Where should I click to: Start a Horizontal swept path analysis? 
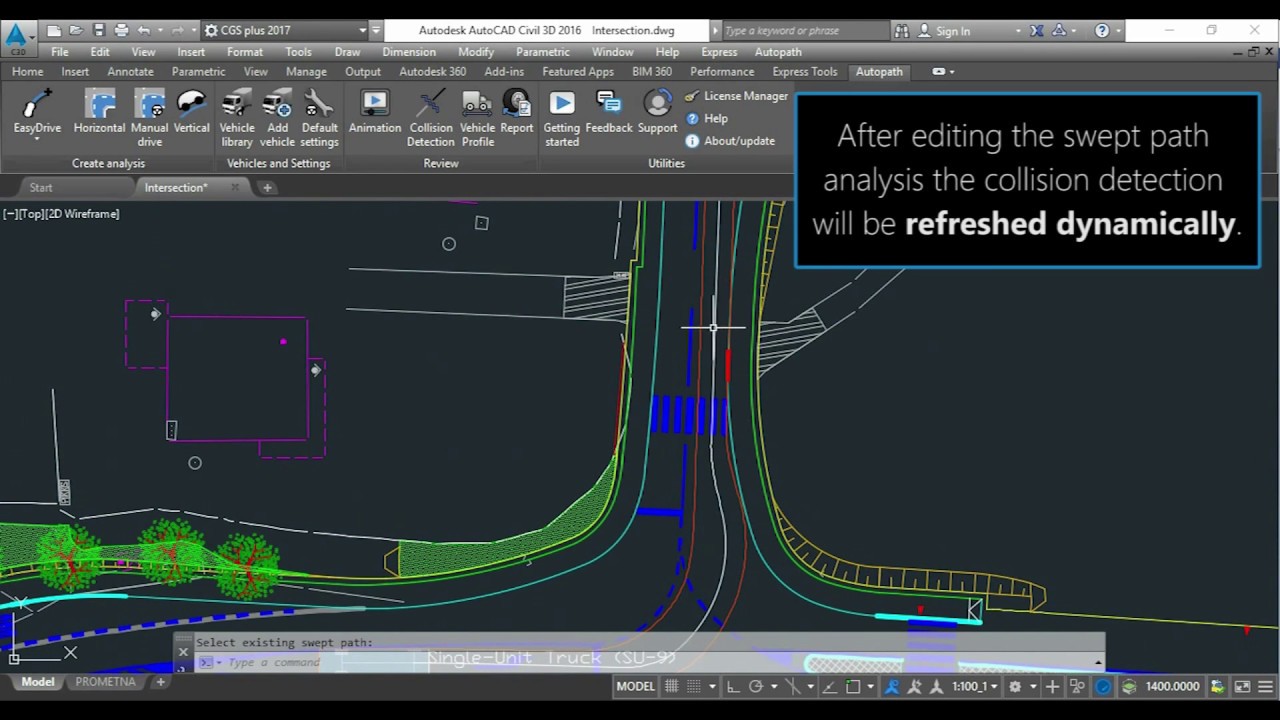tap(99, 112)
